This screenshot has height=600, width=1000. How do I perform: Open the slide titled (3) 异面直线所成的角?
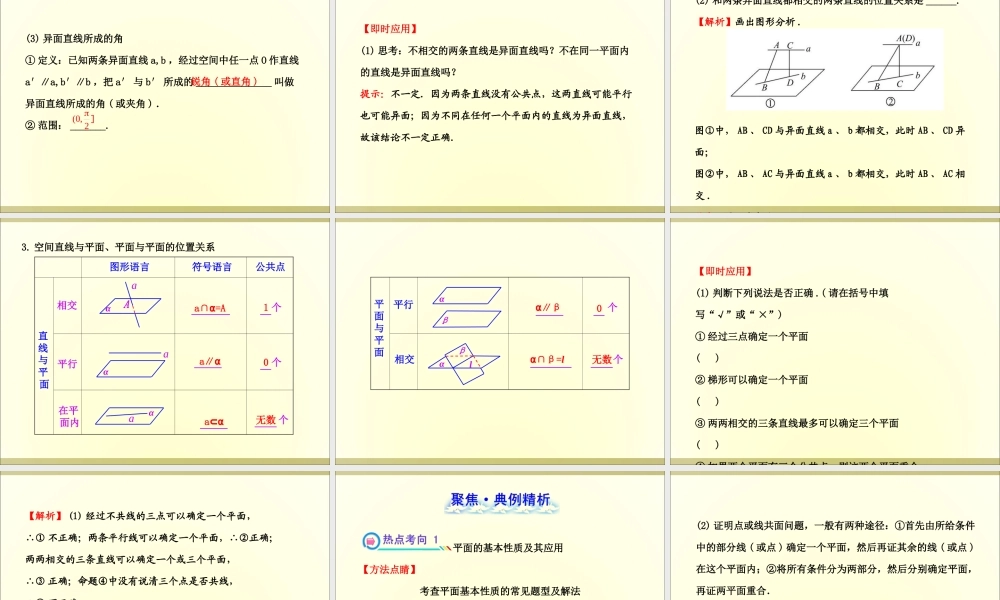[165, 105]
